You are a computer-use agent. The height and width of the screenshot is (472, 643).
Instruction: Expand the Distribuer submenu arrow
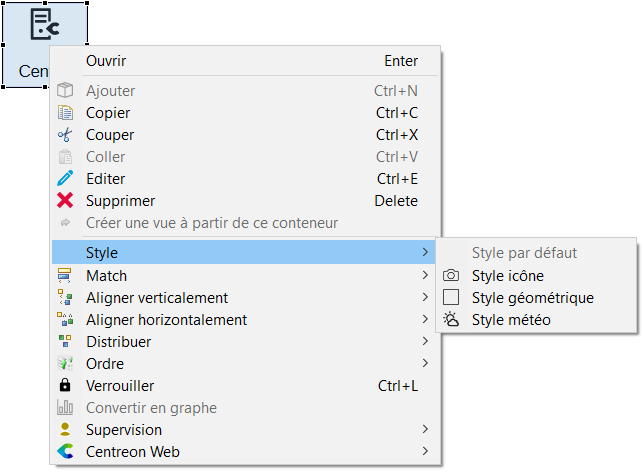click(426, 342)
